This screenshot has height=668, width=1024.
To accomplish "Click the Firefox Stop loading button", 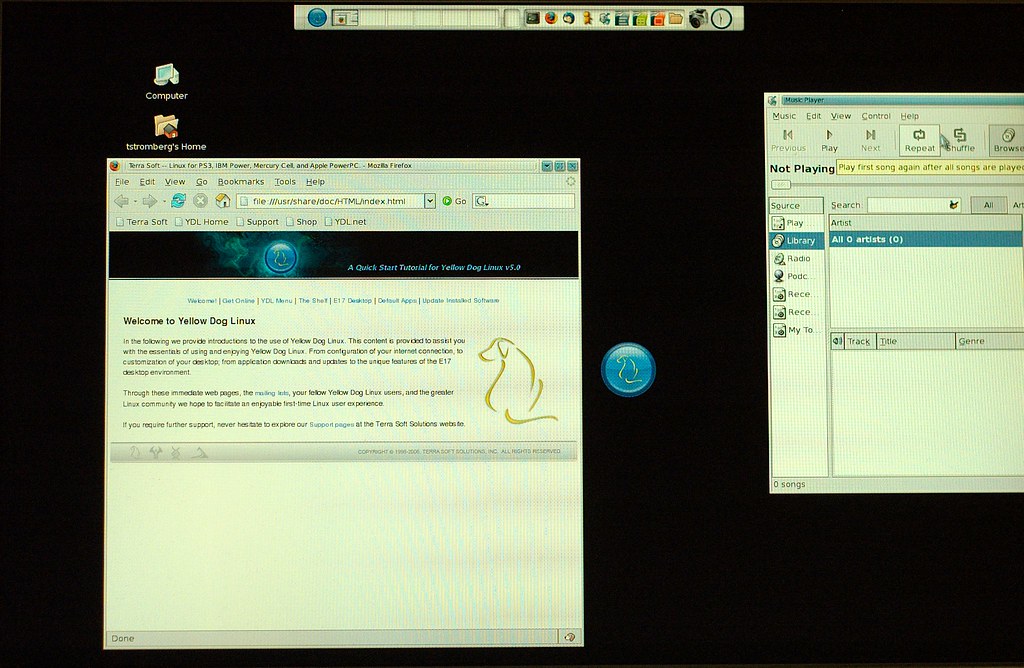I will [x=200, y=200].
